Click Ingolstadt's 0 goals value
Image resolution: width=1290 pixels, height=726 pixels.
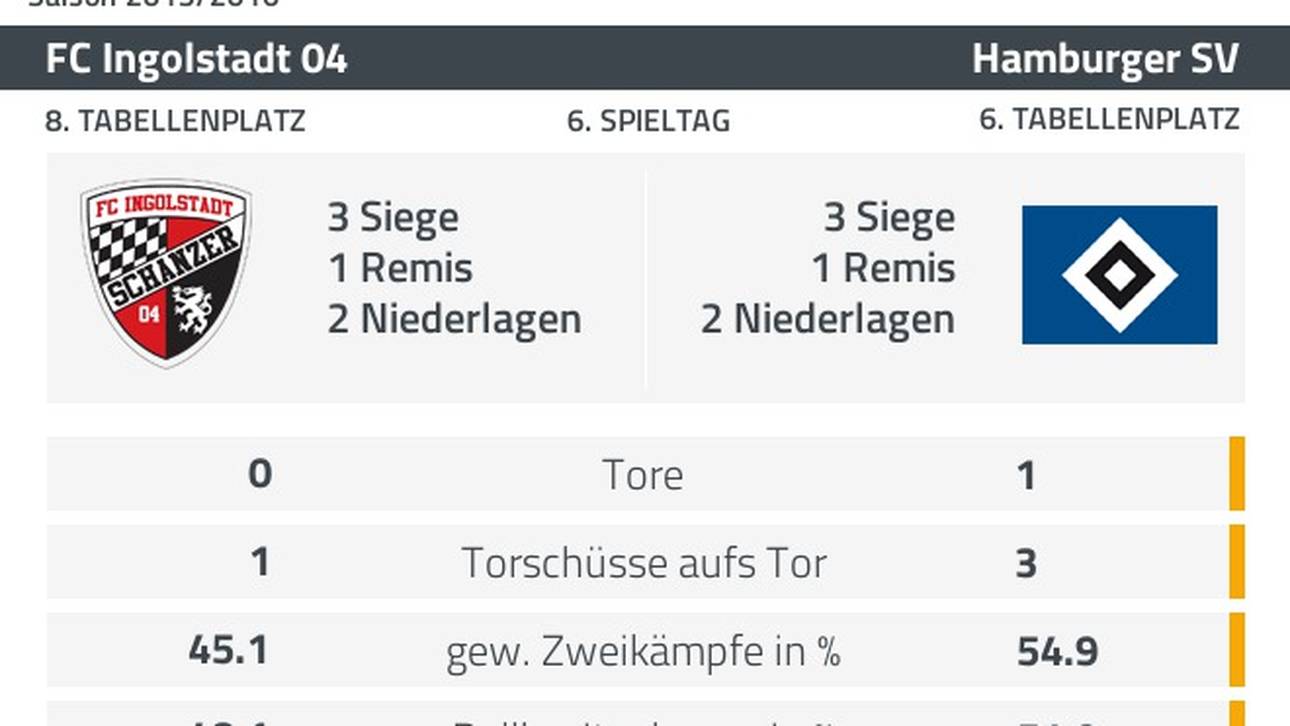coord(260,473)
